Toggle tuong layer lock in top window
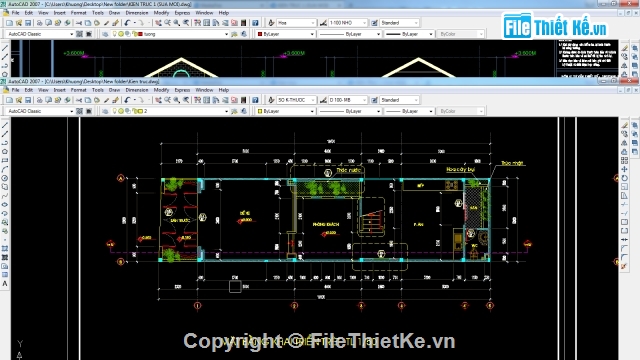Image resolution: width=640 pixels, height=360 pixels. (x=134, y=34)
